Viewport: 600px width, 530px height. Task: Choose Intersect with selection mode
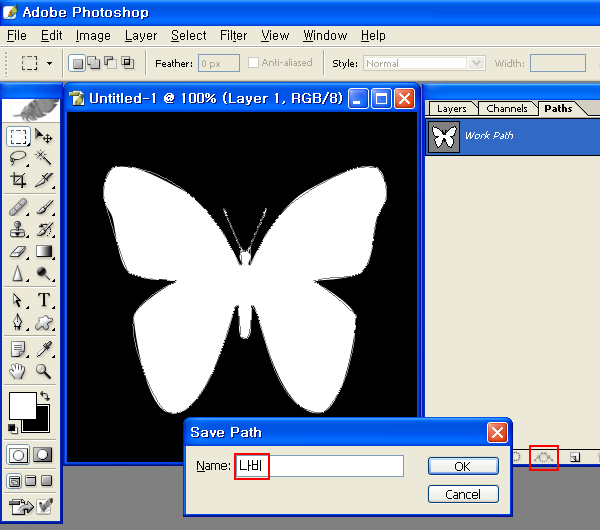127,63
